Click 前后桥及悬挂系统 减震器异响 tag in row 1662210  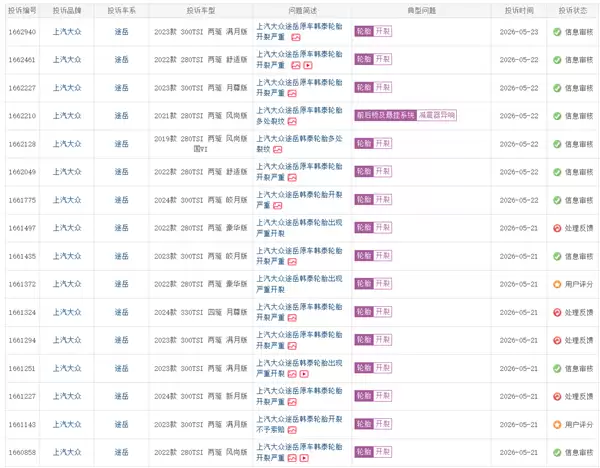[x=406, y=116]
